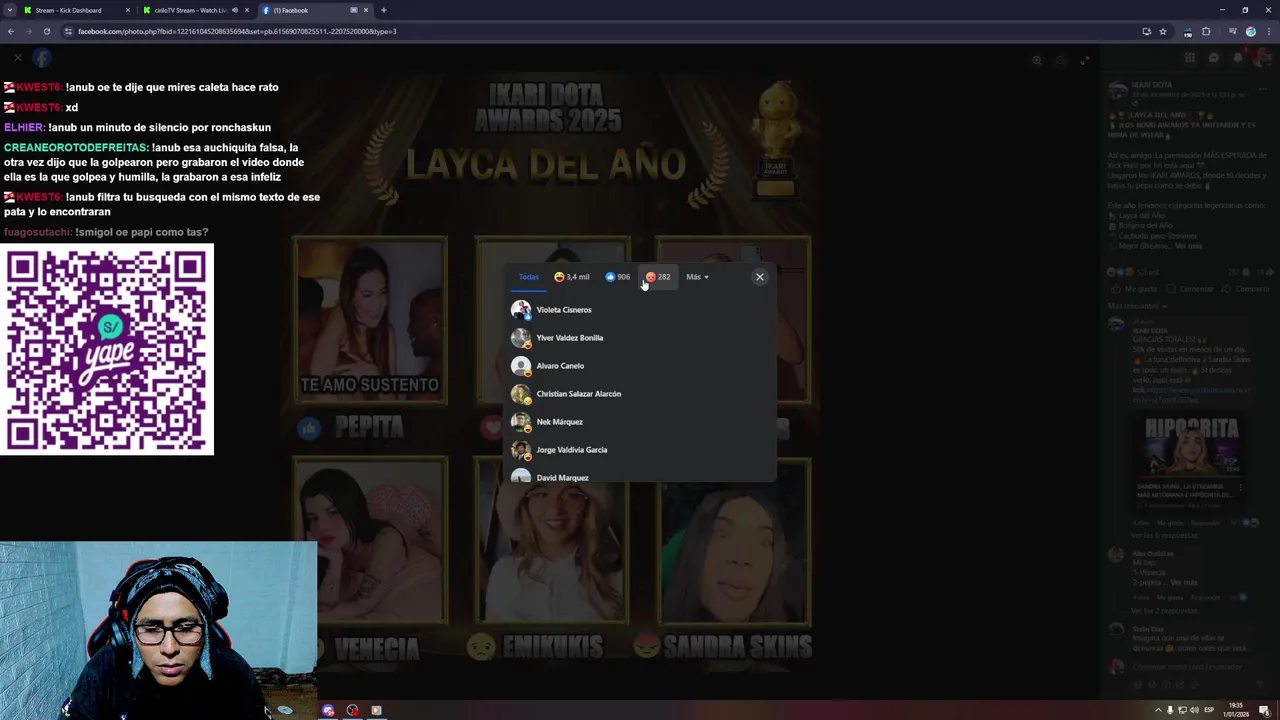Expand the Más relevantes comment sort
This screenshot has width=1280, height=720.
click(x=1137, y=305)
